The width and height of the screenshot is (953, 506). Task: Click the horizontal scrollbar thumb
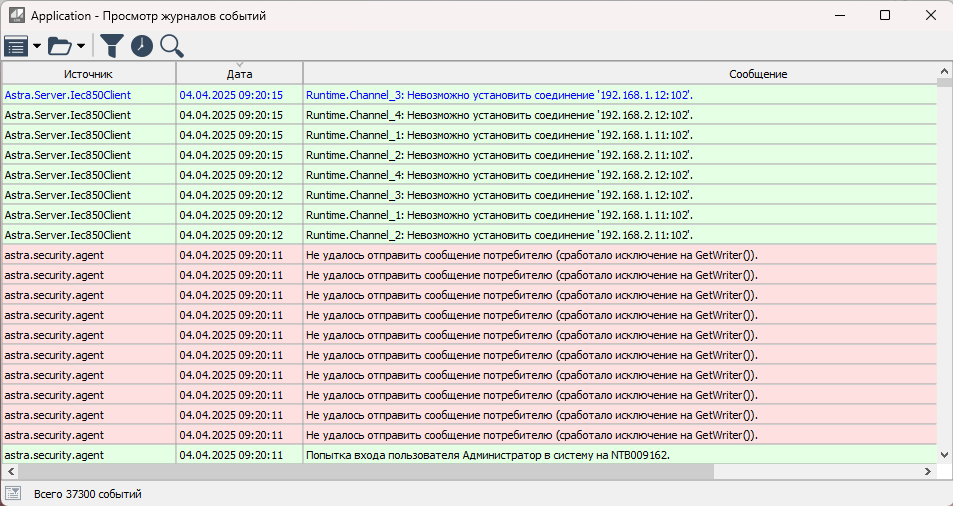tap(360, 471)
